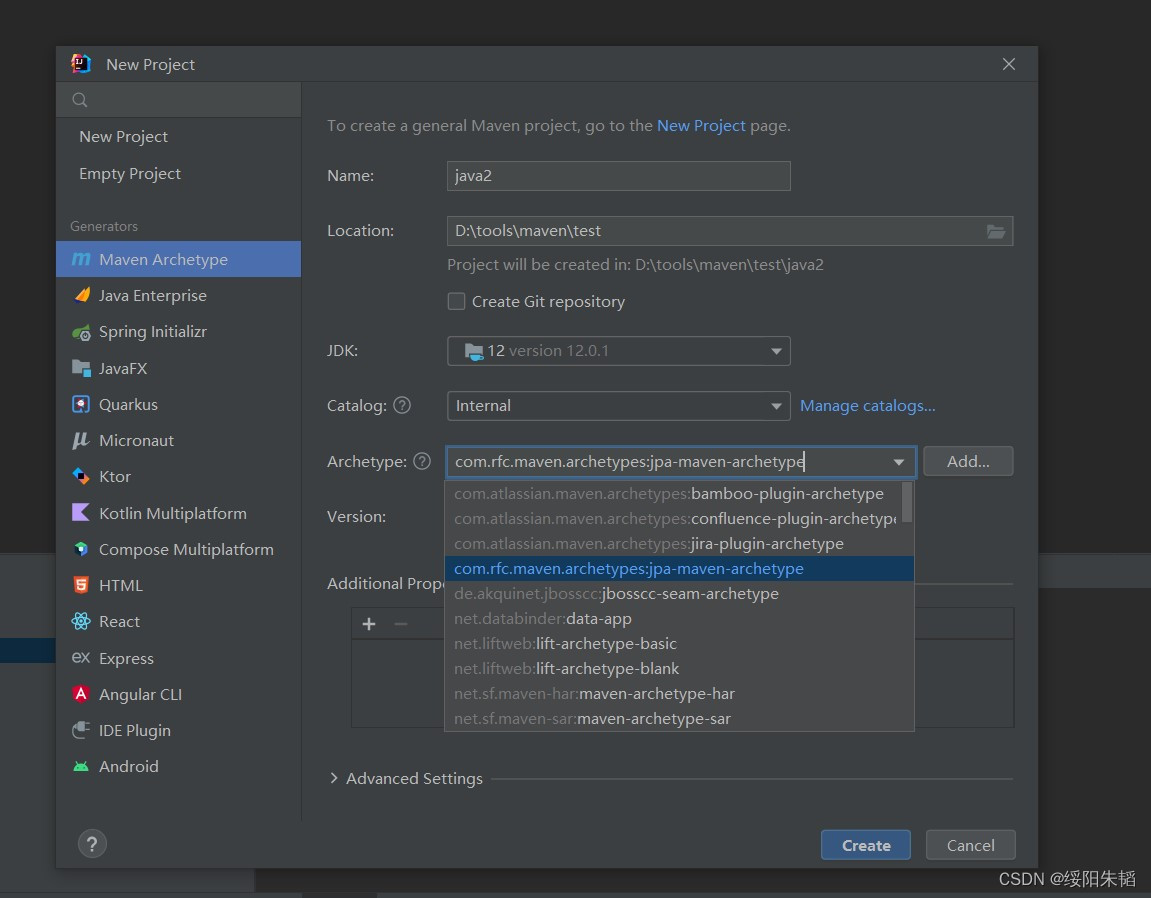1151x898 pixels.
Task: Click the search magnifier icon in sidebar
Action: [x=80, y=100]
